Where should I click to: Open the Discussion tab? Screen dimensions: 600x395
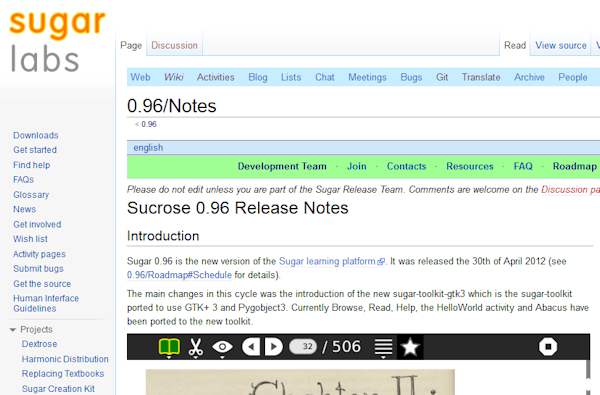174,45
